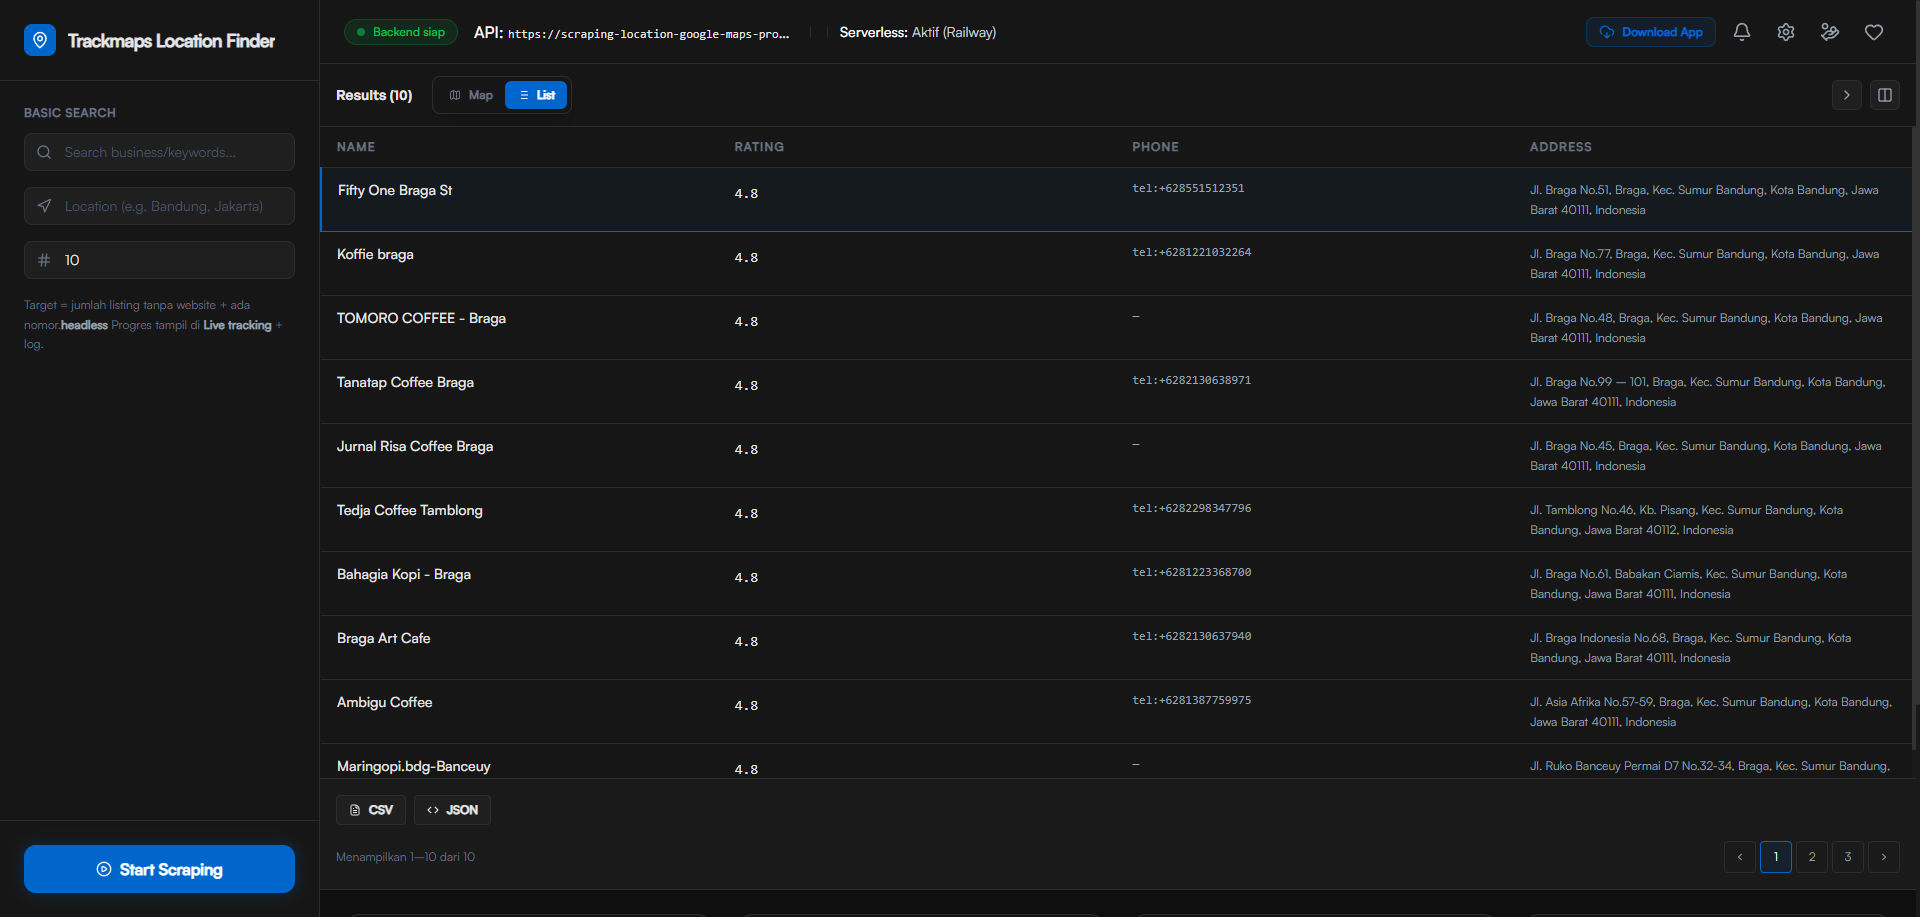Click phone tel:+6282298347796
Viewport: 1920px width, 917px height.
1191,508
